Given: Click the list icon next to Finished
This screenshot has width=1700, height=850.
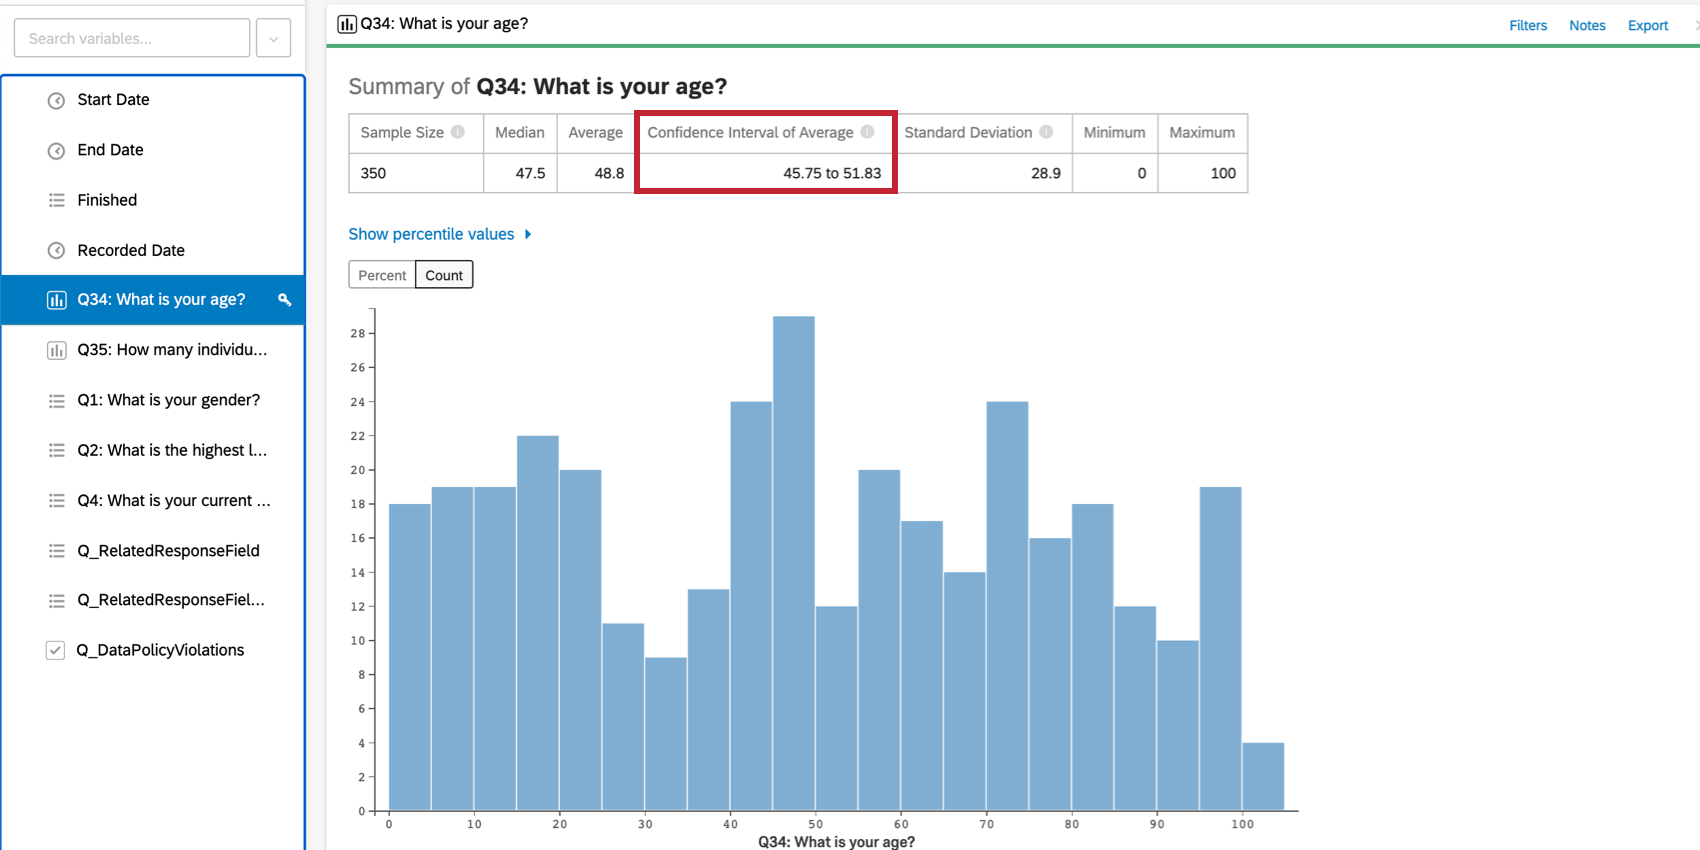Looking at the screenshot, I should pyautogui.click(x=57, y=200).
